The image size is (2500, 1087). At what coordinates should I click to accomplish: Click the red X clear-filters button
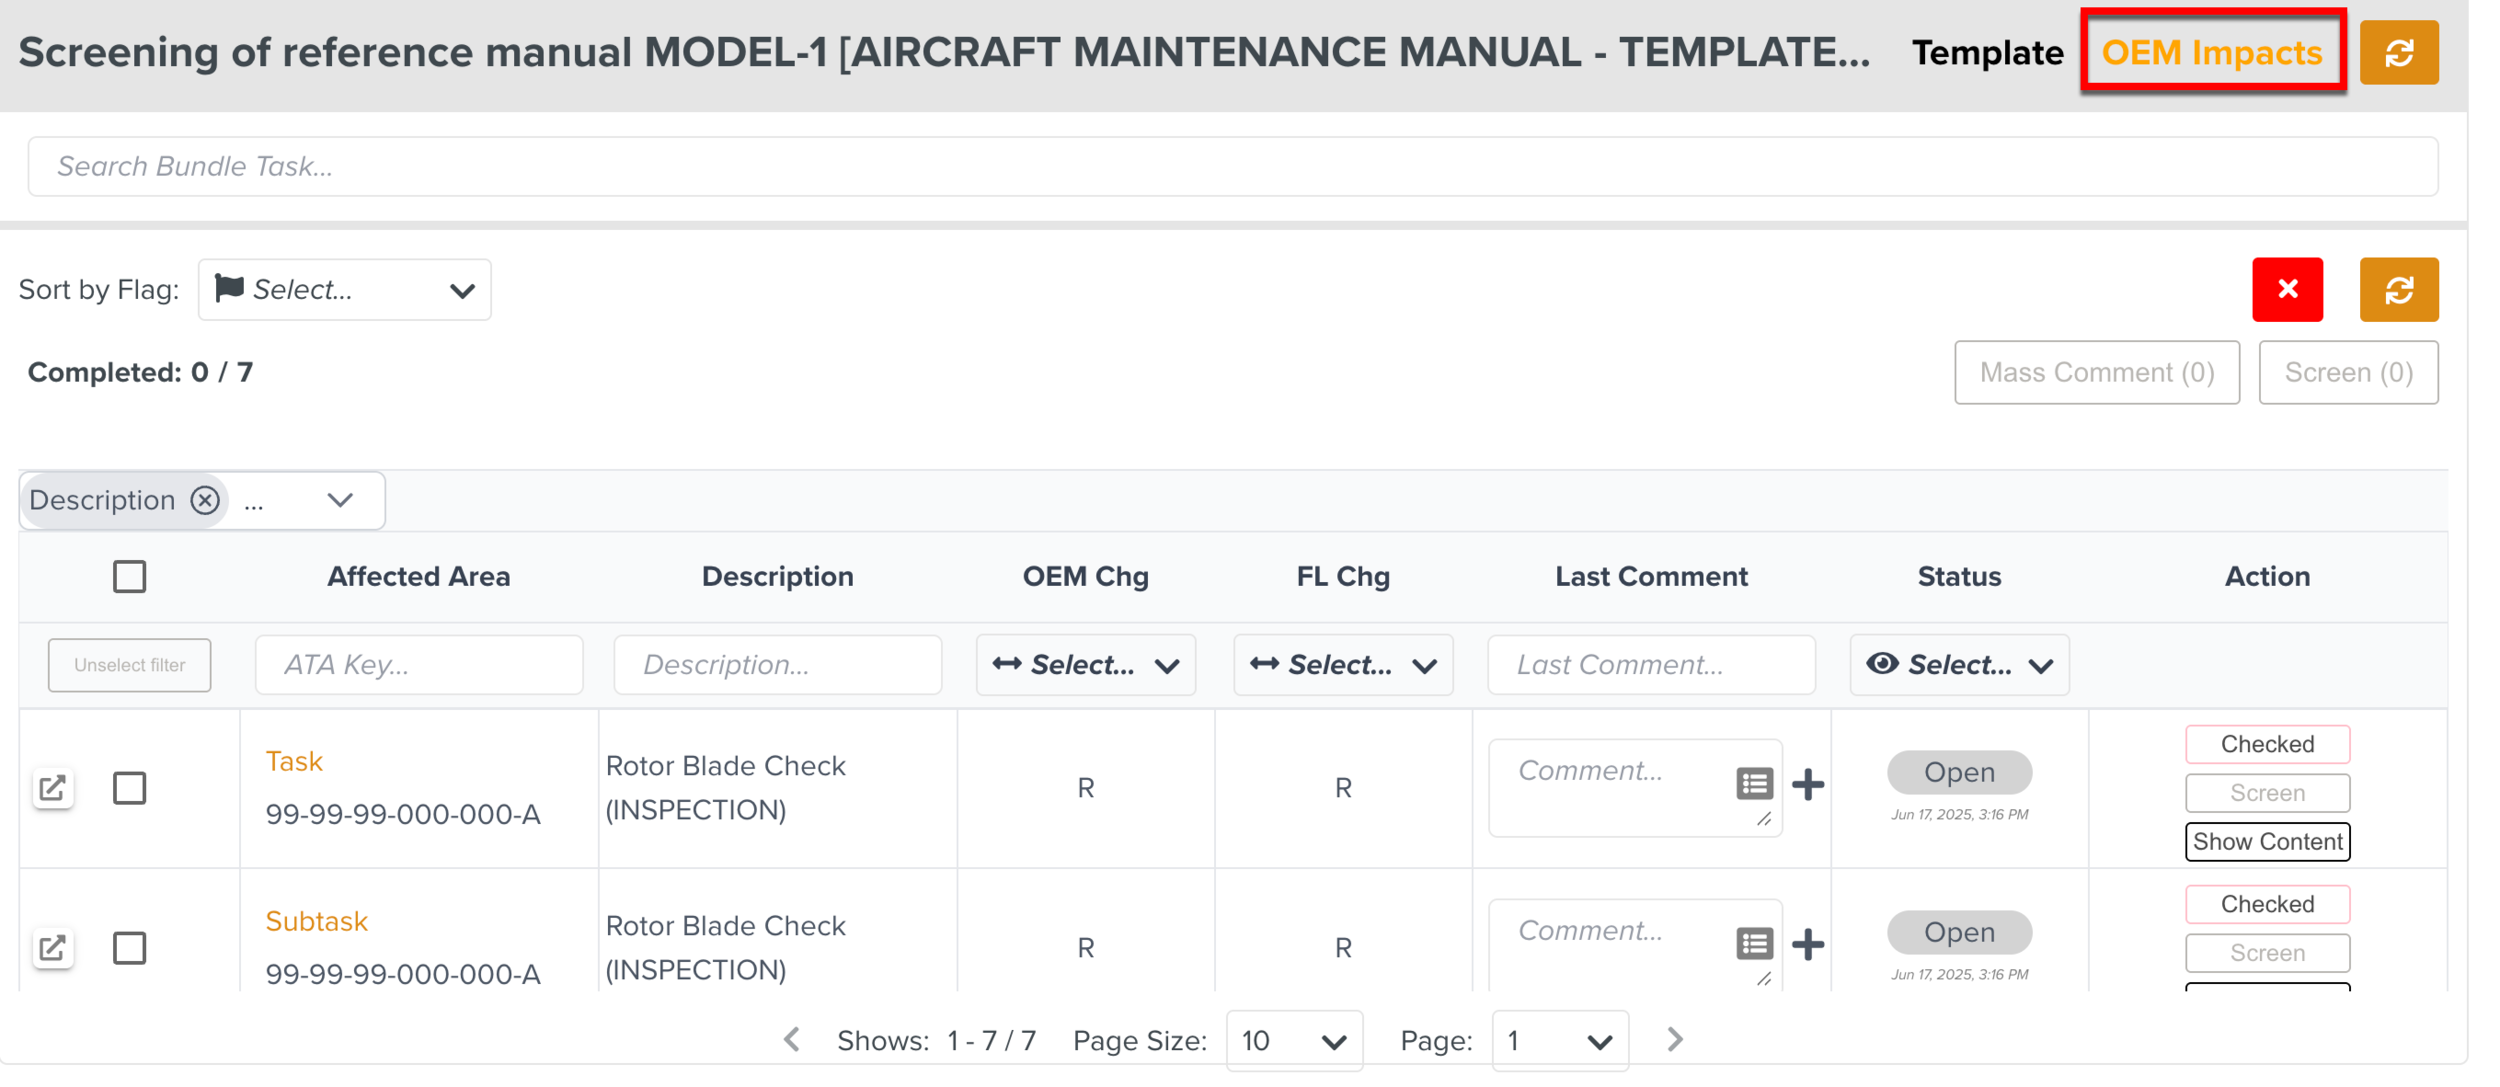2286,290
